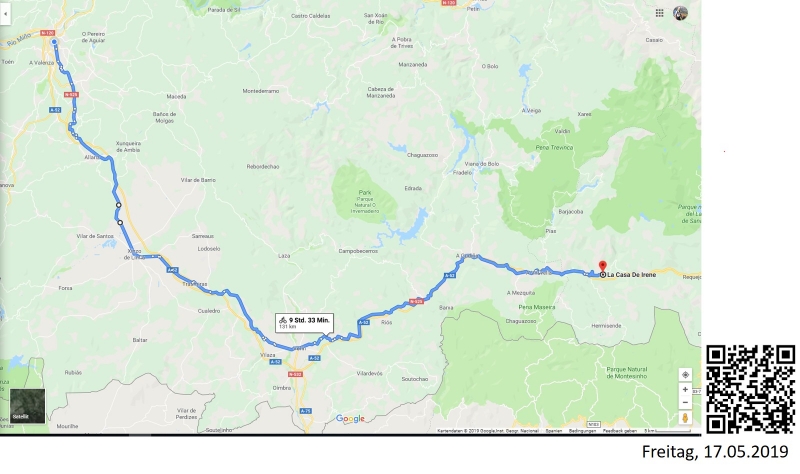
Task: Click the Google logo on map
Action: coord(350,418)
